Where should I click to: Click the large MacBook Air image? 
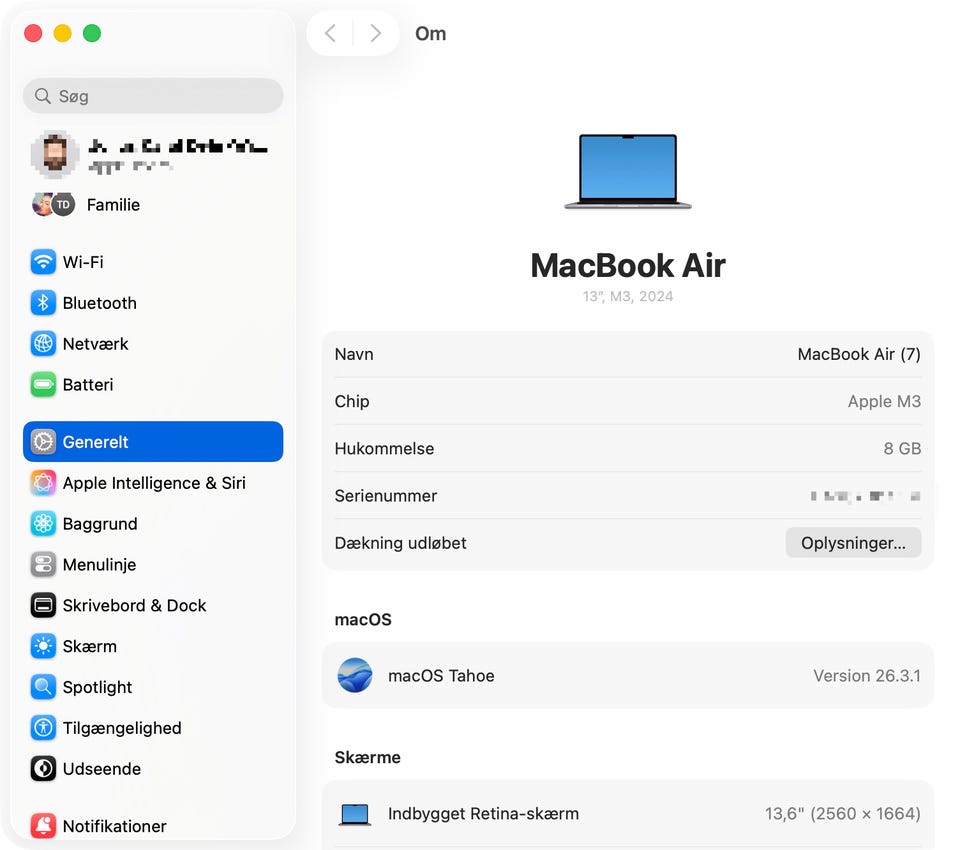point(628,172)
